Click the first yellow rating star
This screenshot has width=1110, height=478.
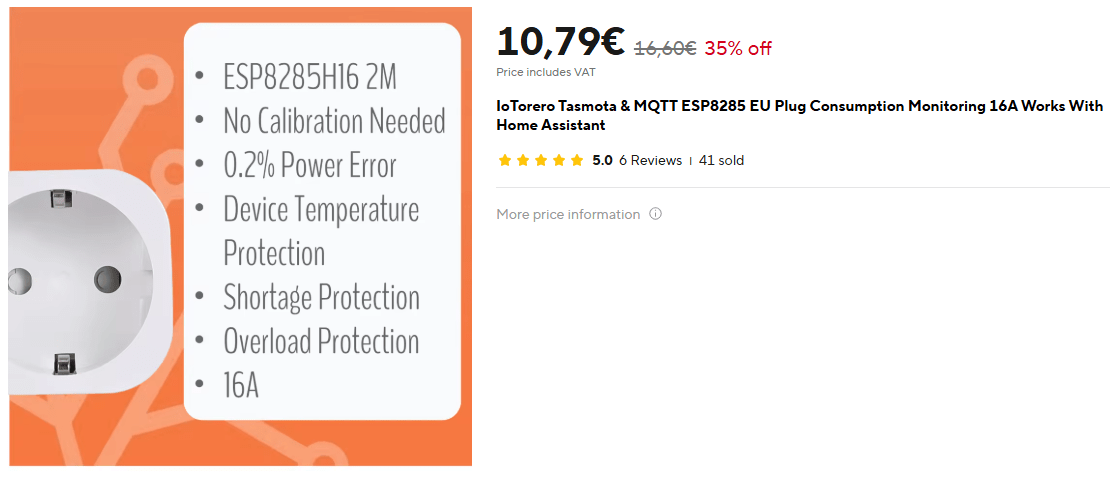click(x=504, y=160)
